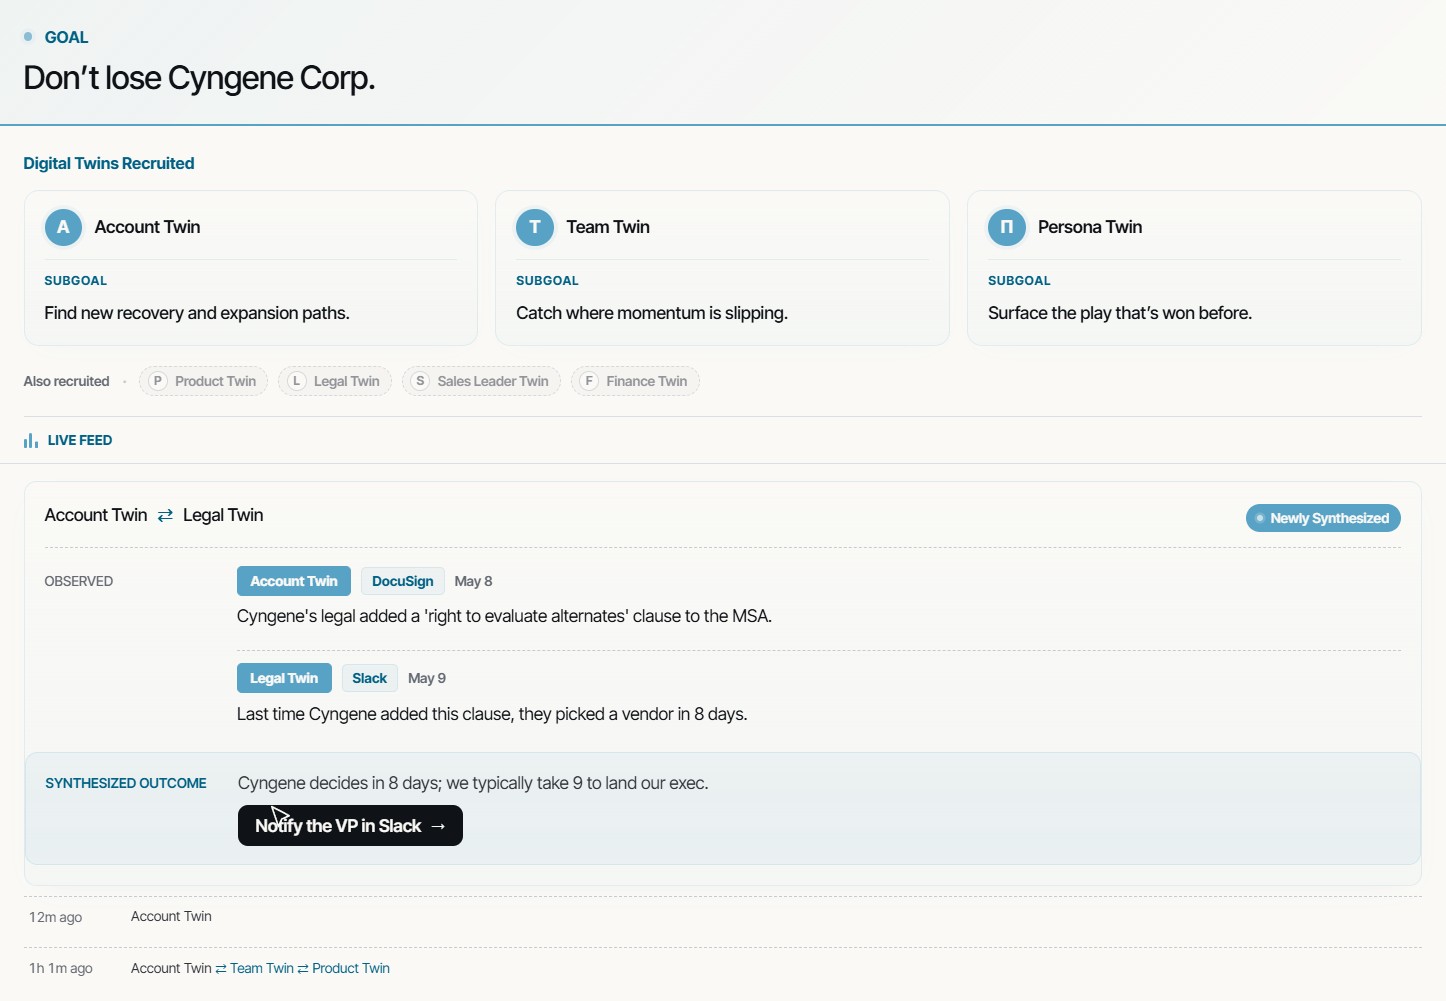Click the Newly Synthesized badge

(1323, 518)
